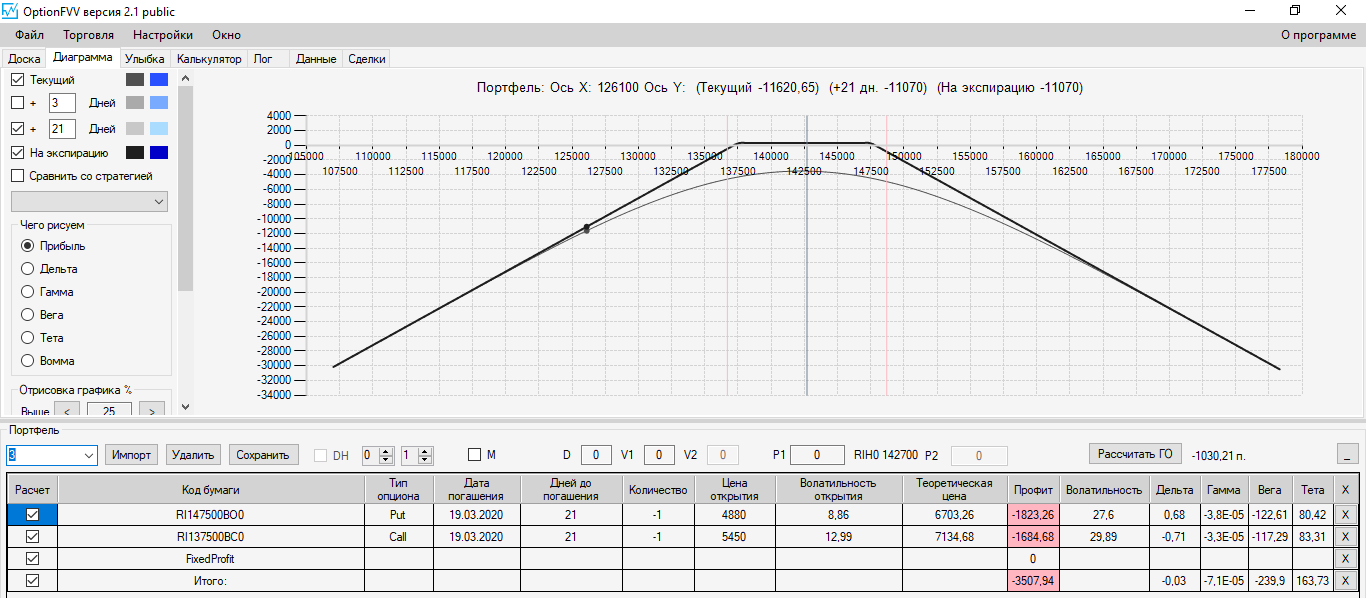
Task: Open the Торговля menu
Action: pyautogui.click(x=88, y=35)
